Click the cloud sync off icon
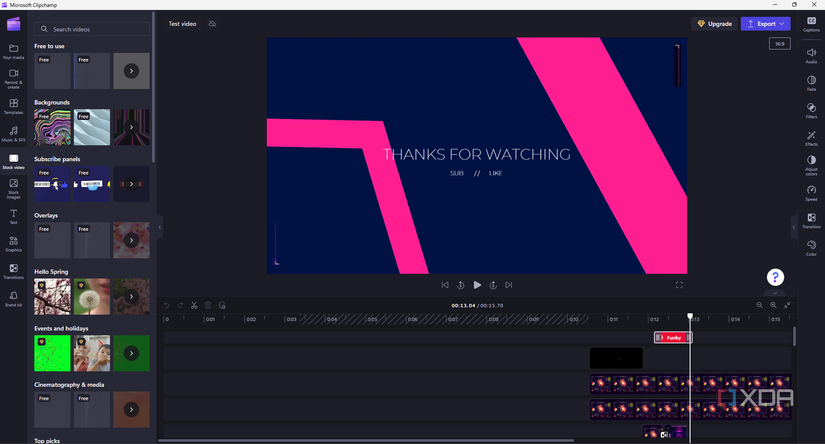The image size is (825, 444). point(212,24)
